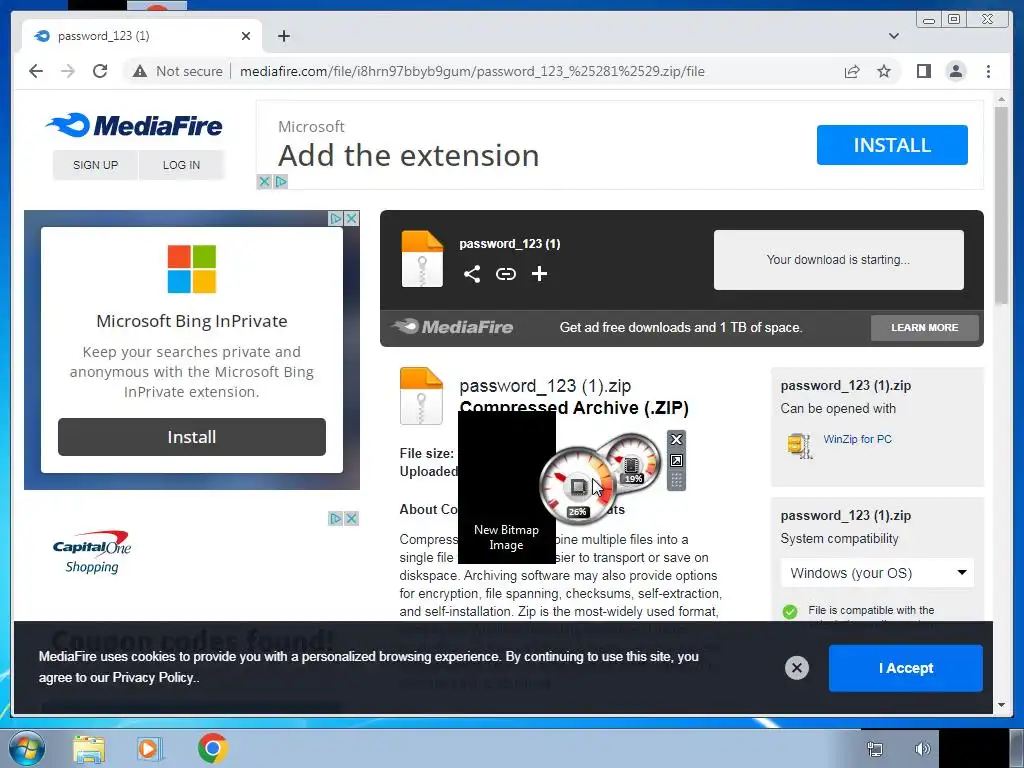This screenshot has height=768, width=1024.
Task: Click the plus icon under password_123 (1)
Action: 539,274
